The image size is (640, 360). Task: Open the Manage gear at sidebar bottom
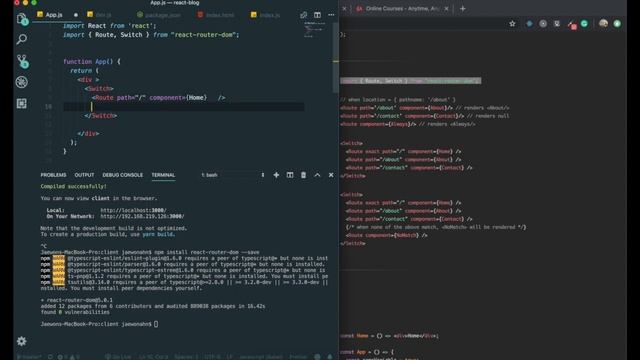point(22,341)
